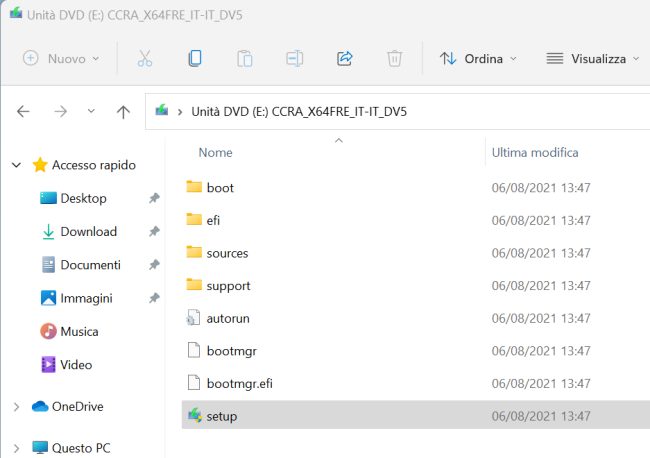
Task: Click the Rename icon in toolbar
Action: pyautogui.click(x=294, y=58)
